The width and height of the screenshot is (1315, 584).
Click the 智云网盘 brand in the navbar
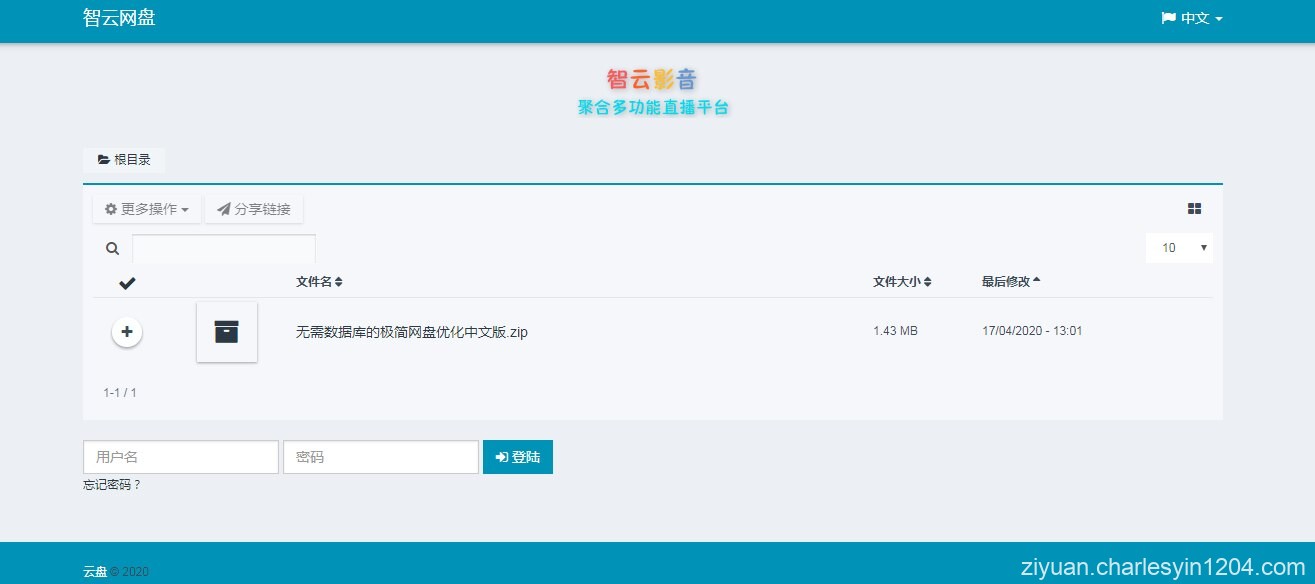(119, 17)
